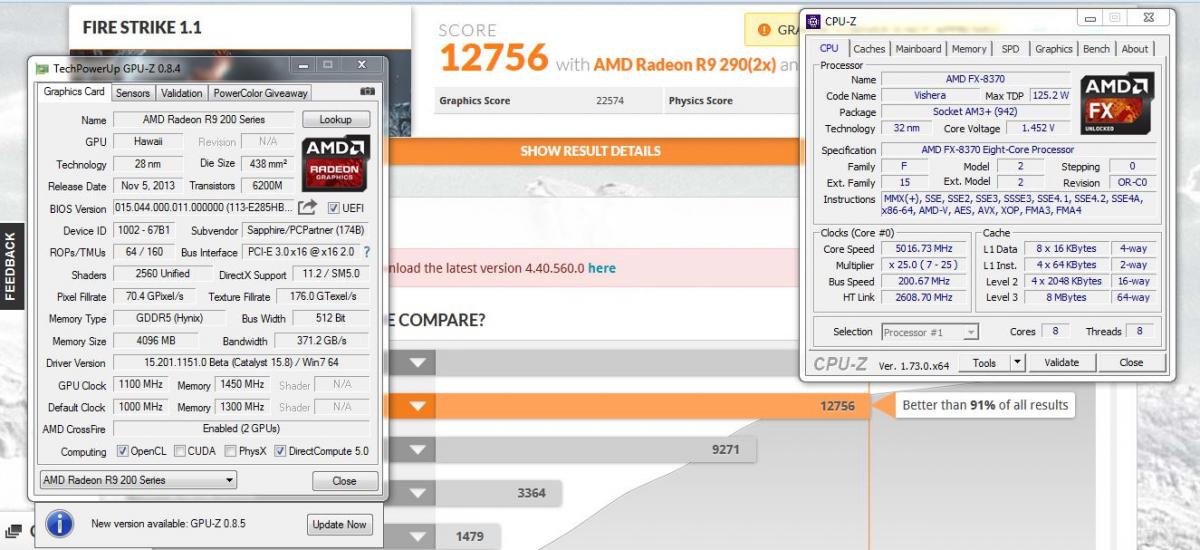Toggle the UEFI checkbox

334,208
